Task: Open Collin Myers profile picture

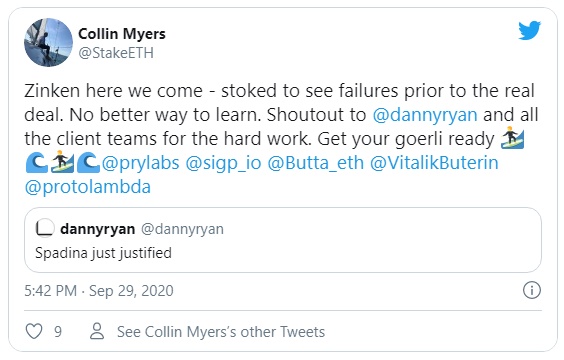Action: [48, 42]
